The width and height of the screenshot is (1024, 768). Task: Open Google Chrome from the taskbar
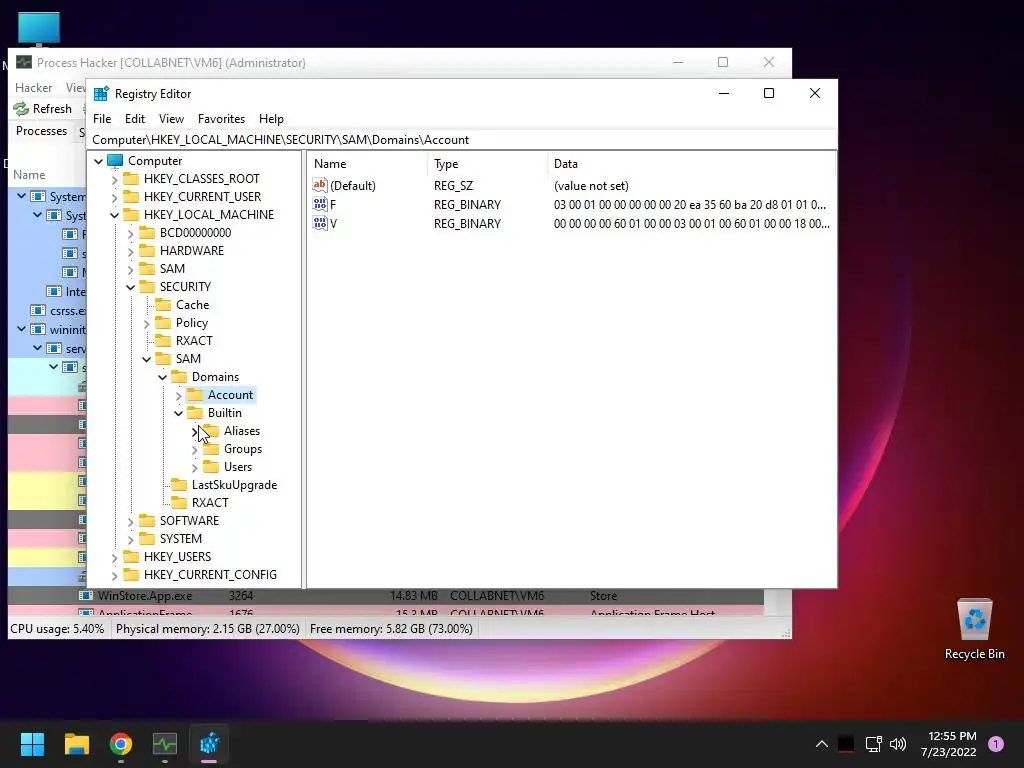(x=121, y=744)
